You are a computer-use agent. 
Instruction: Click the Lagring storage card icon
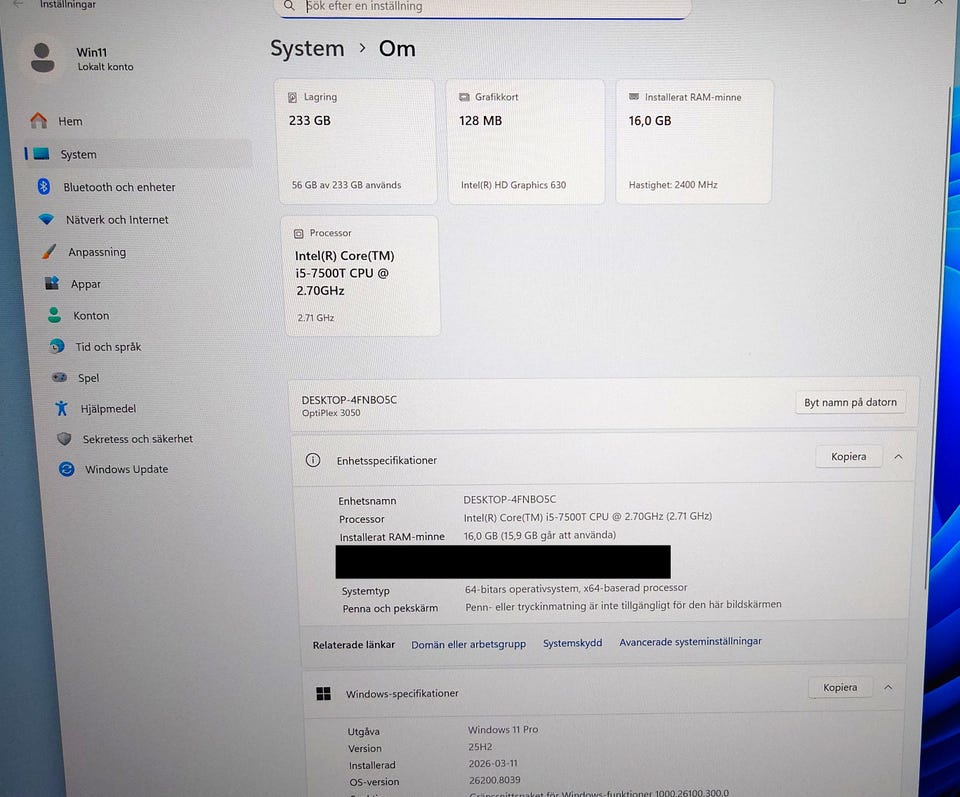[x=293, y=97]
